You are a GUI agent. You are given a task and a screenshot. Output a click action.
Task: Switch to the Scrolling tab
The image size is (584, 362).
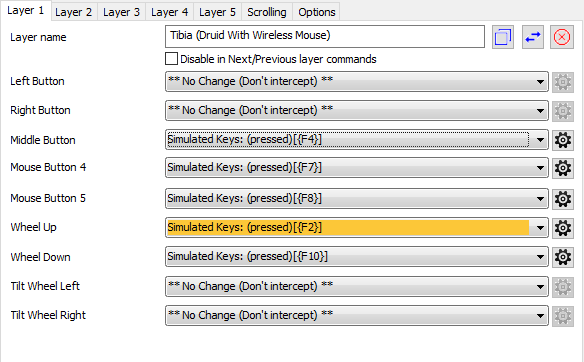click(267, 12)
